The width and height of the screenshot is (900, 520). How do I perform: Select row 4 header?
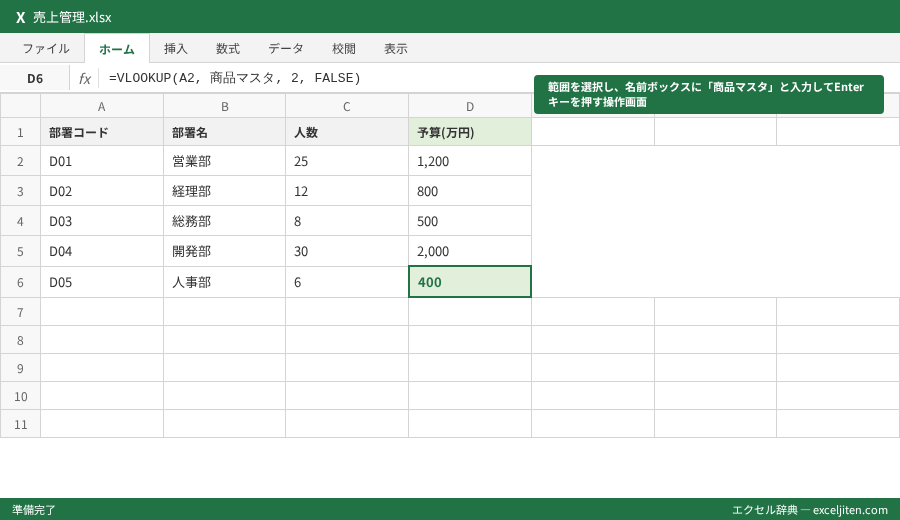(20, 220)
